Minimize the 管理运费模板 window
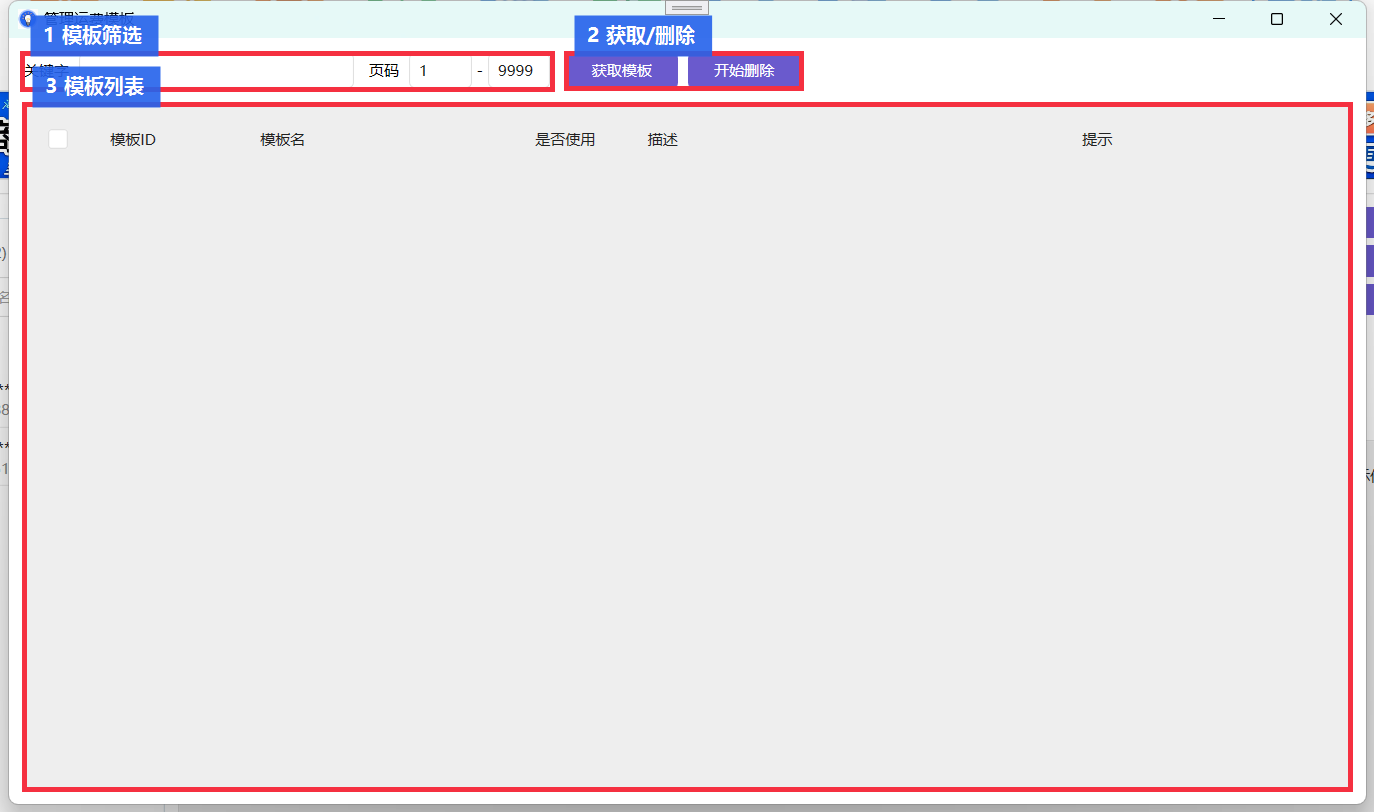 coord(1219,19)
